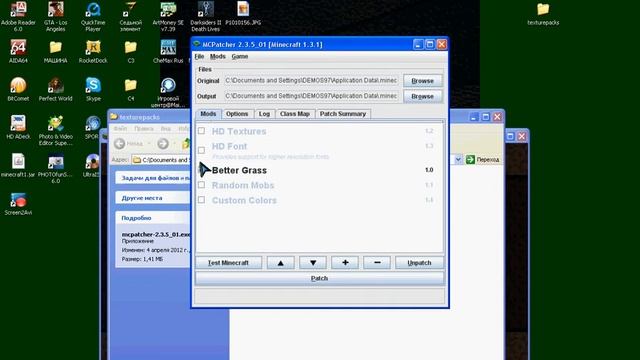Click the Переход go button
The width and height of the screenshot is (640, 360).
coord(482,160)
